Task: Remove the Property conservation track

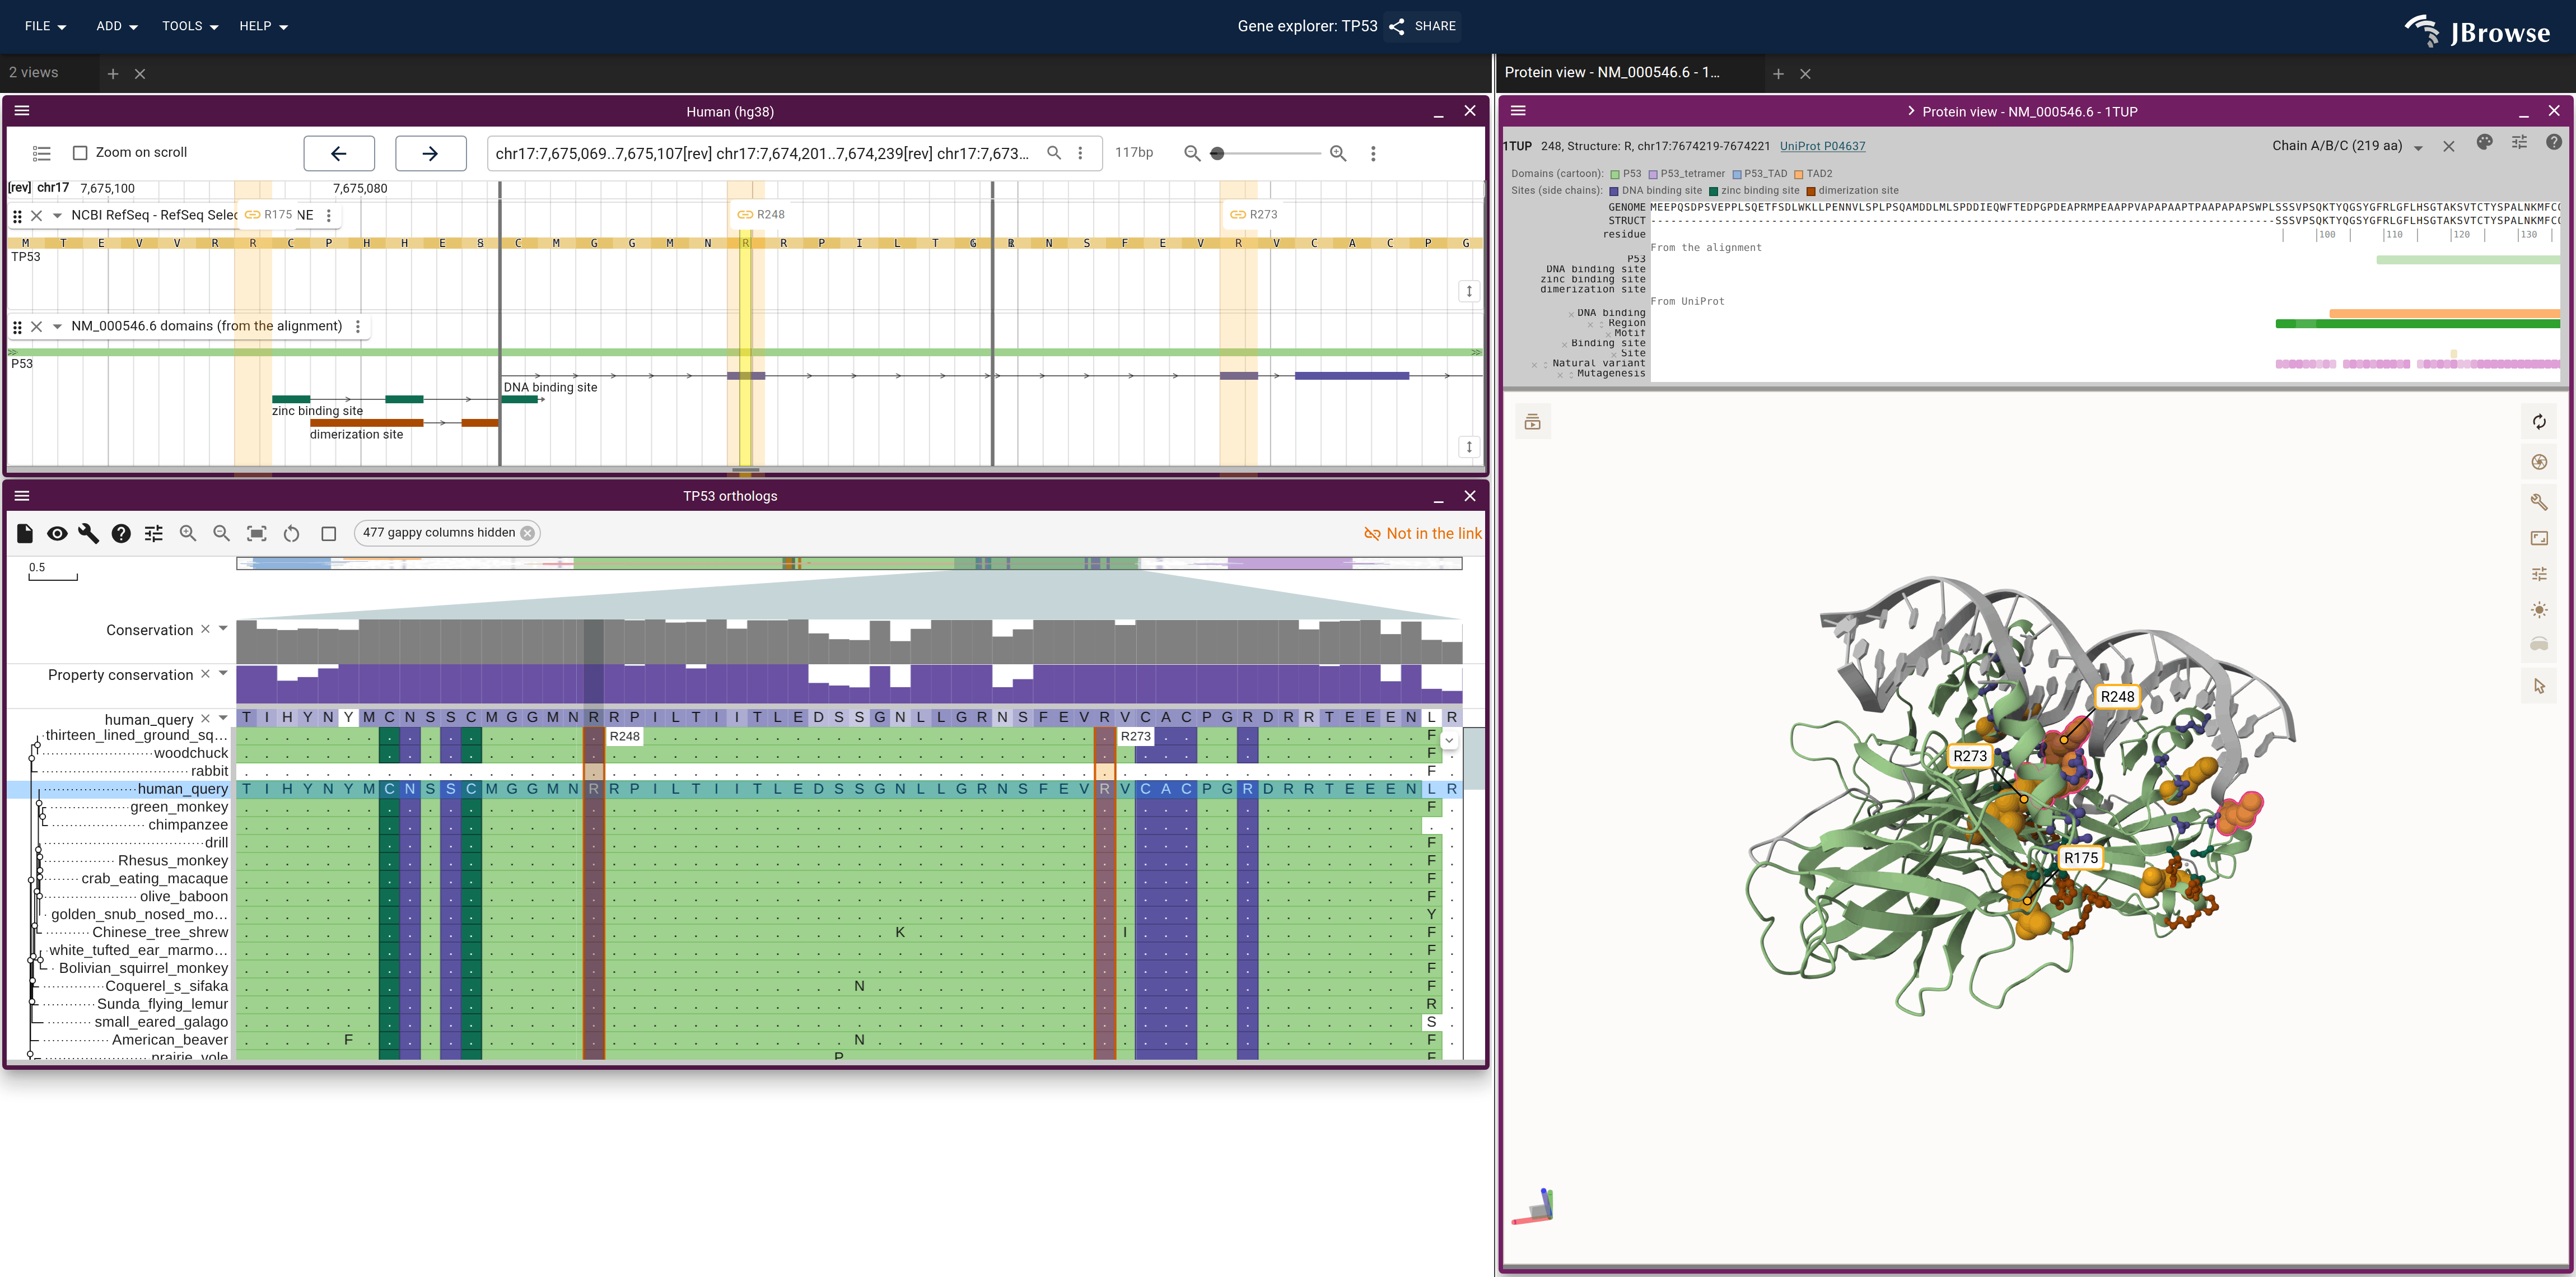Action: [205, 674]
